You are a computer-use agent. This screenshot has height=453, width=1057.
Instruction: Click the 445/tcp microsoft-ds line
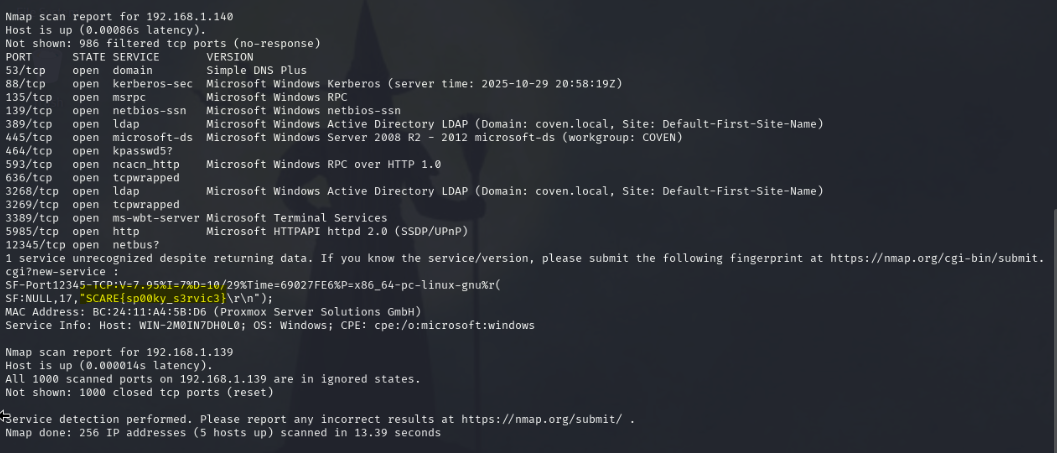click(344, 138)
